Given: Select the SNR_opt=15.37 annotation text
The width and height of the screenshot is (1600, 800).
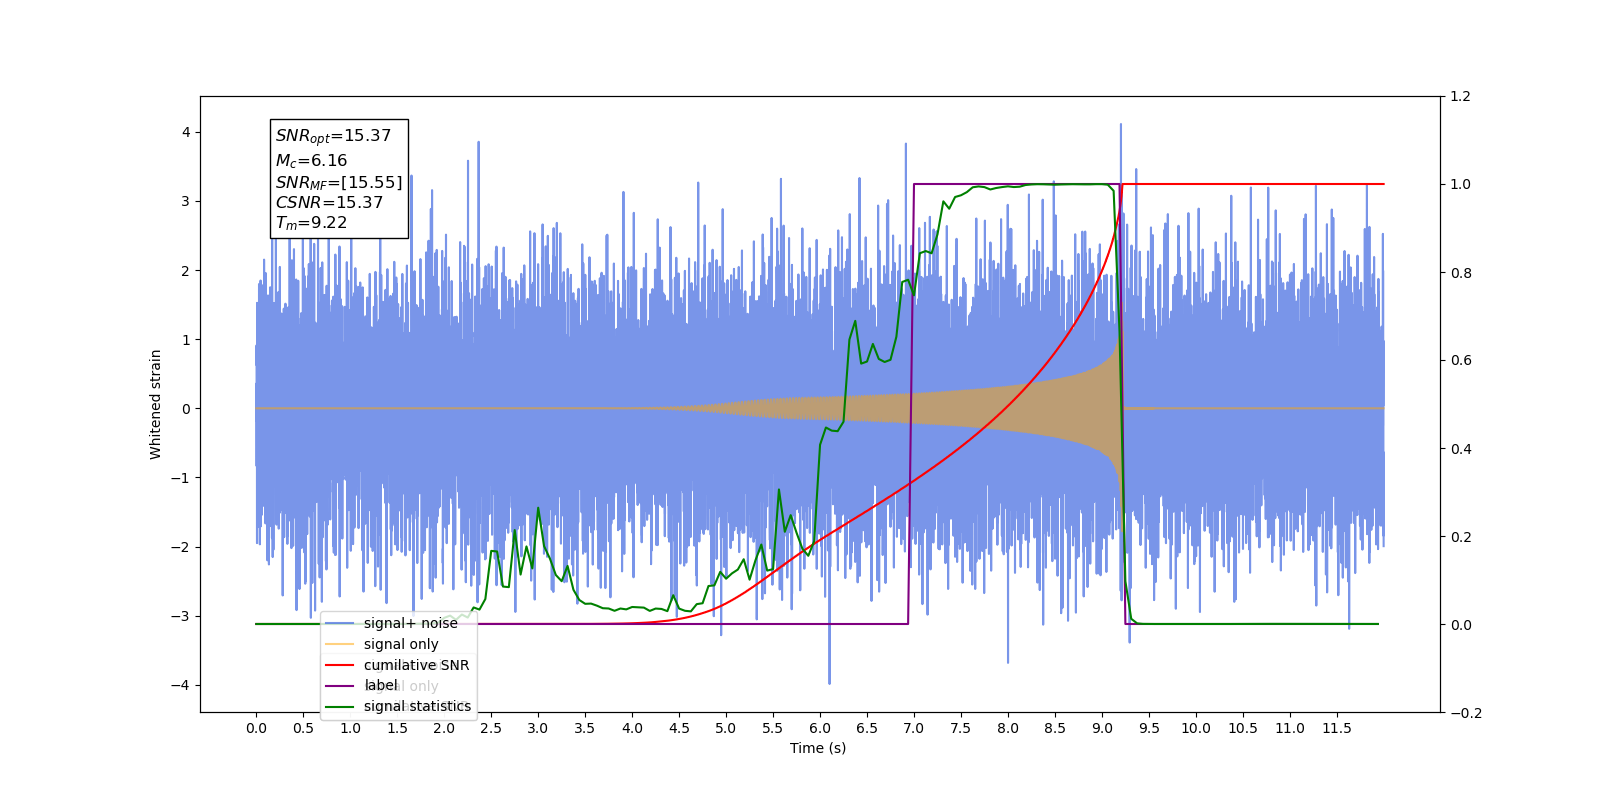Looking at the screenshot, I should 333,136.
